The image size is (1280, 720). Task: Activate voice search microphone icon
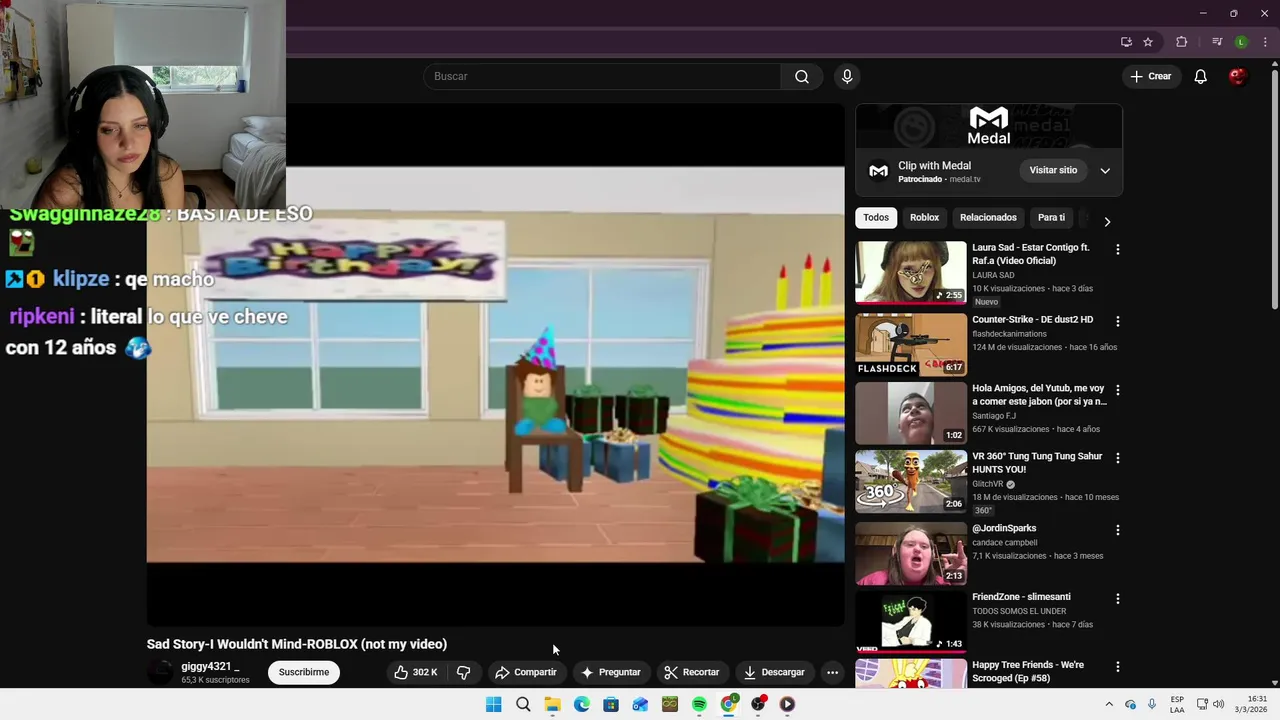[x=847, y=77]
